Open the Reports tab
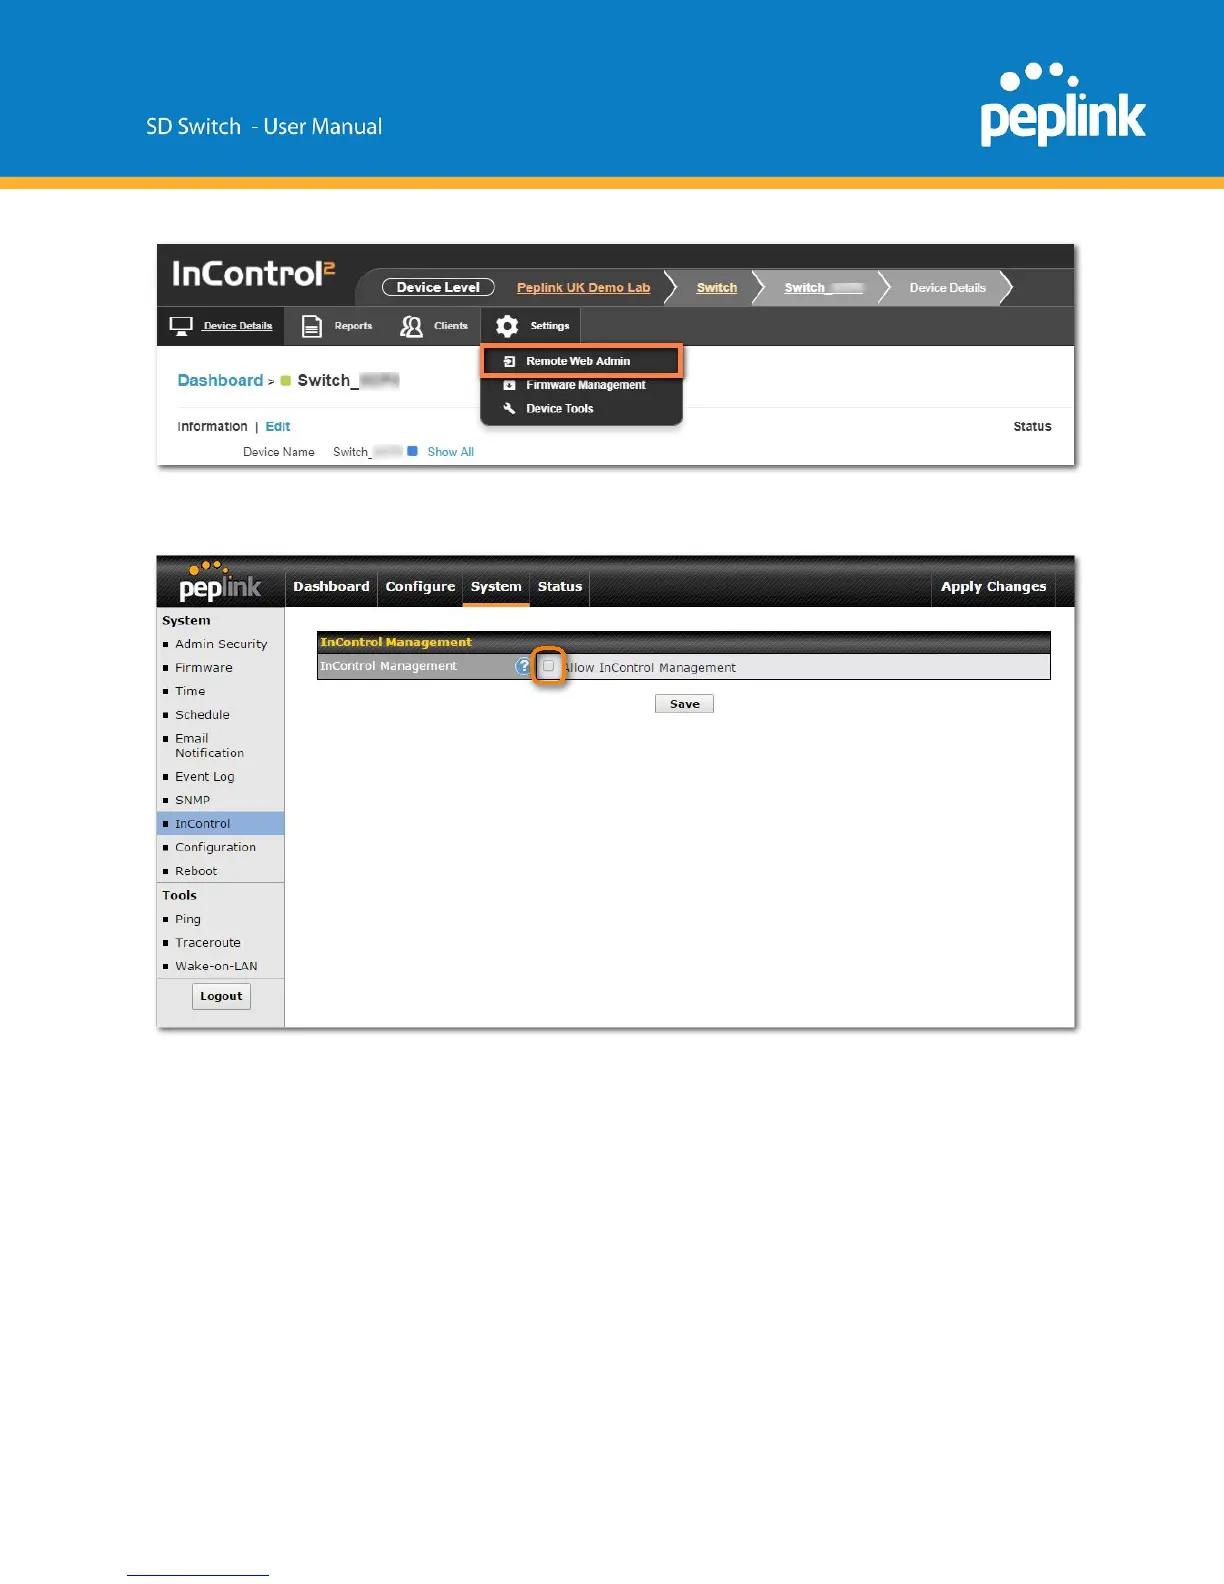This screenshot has width=1224, height=1584. (x=337, y=326)
